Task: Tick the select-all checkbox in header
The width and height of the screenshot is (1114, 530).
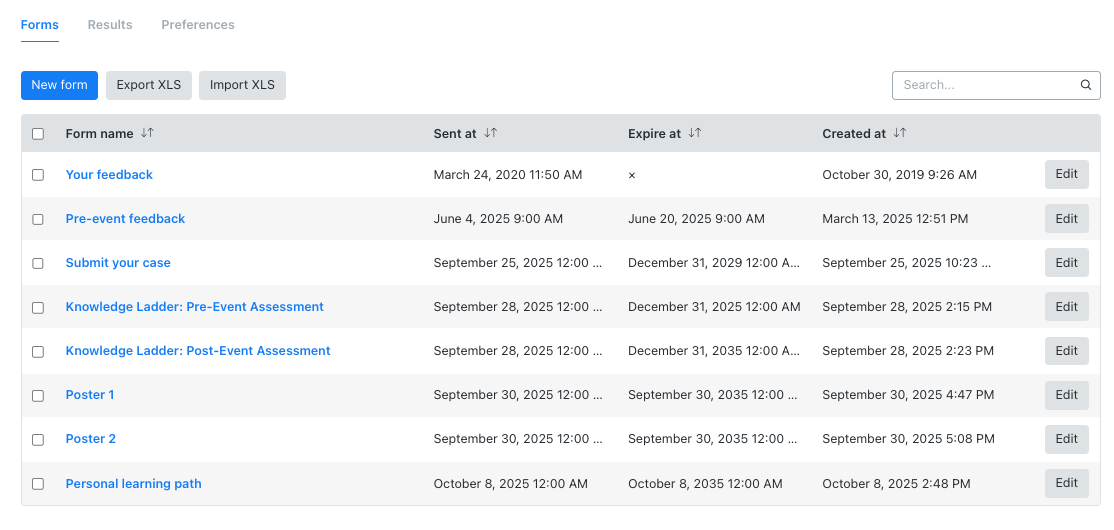Action: (x=38, y=134)
